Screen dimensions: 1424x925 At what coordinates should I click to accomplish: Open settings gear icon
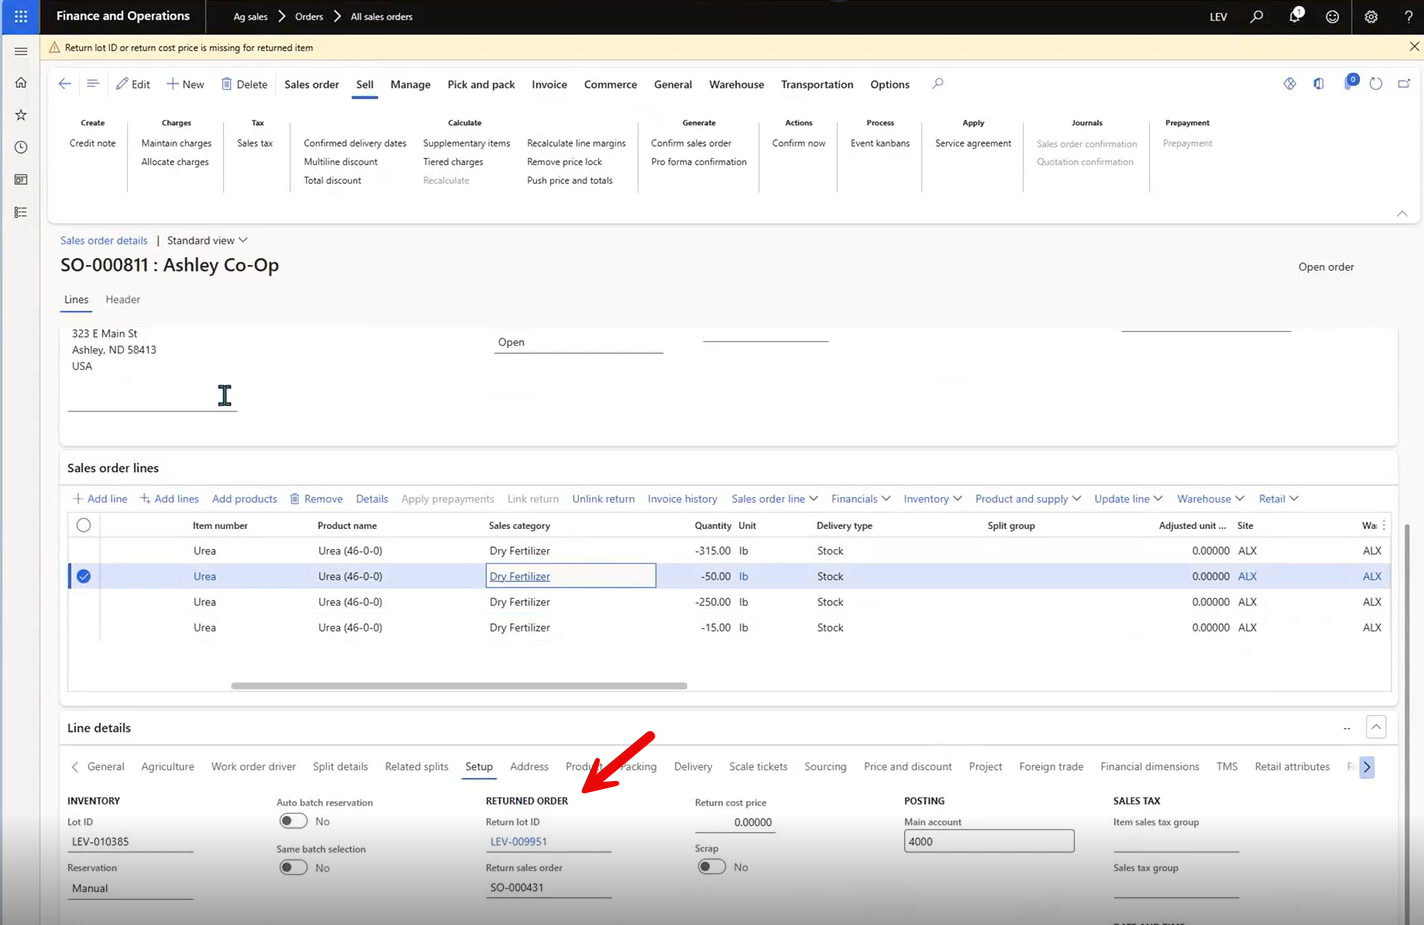[x=1371, y=16]
